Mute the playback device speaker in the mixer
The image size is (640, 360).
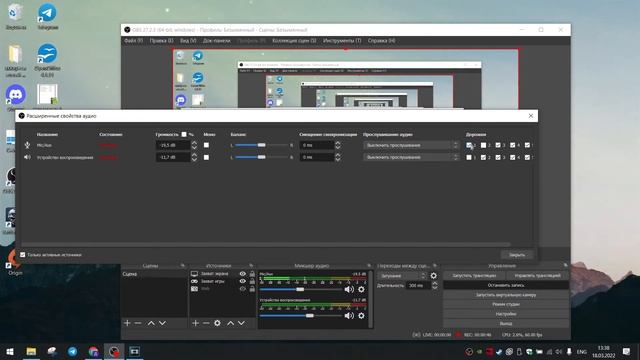349,316
